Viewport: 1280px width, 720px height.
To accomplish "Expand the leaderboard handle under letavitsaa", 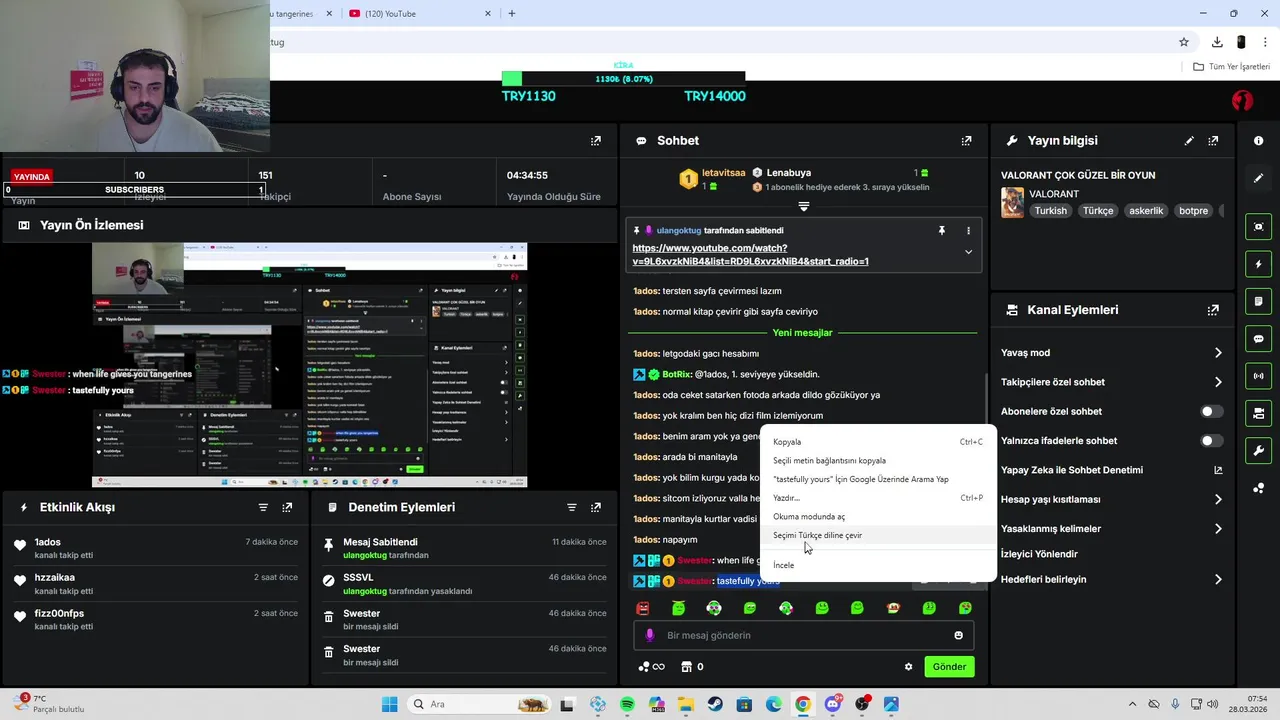I will click(803, 207).
